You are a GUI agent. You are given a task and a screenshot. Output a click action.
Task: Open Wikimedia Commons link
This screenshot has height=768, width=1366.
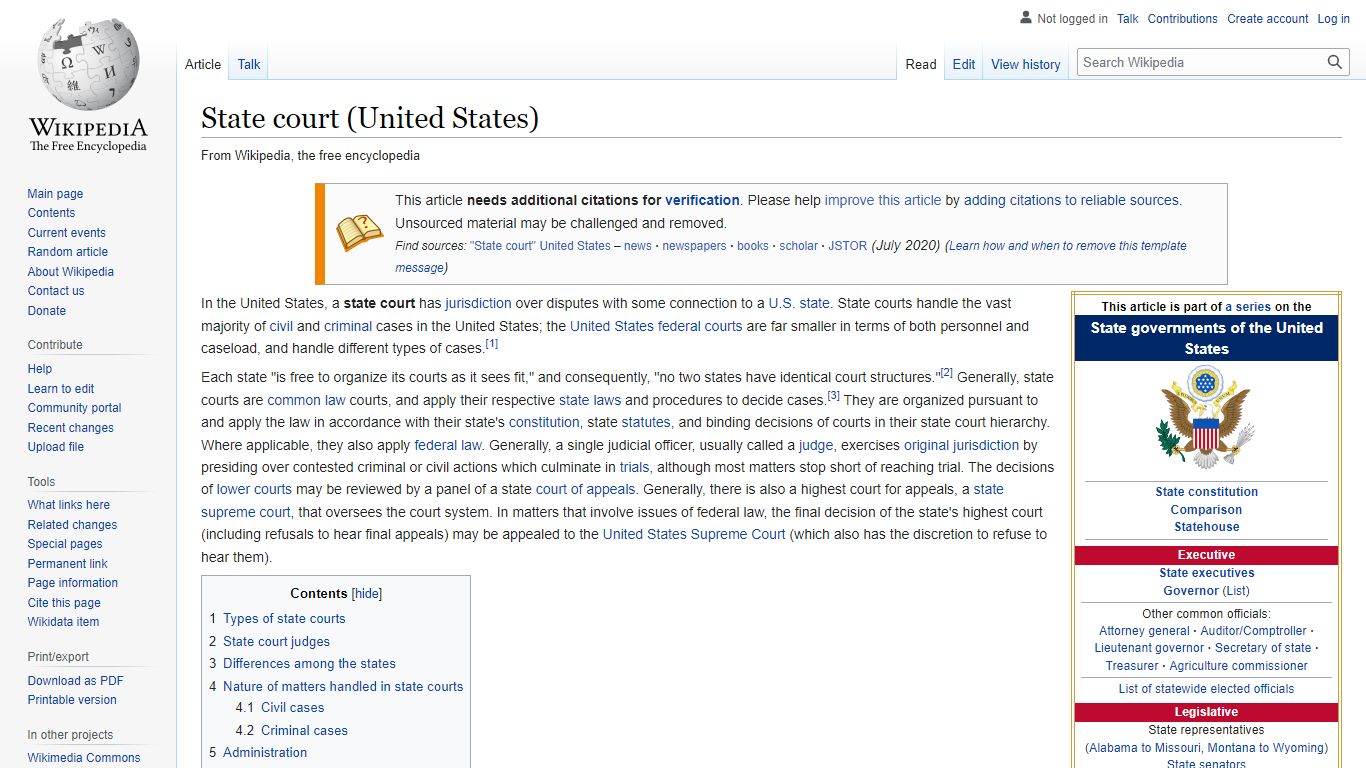pos(84,758)
